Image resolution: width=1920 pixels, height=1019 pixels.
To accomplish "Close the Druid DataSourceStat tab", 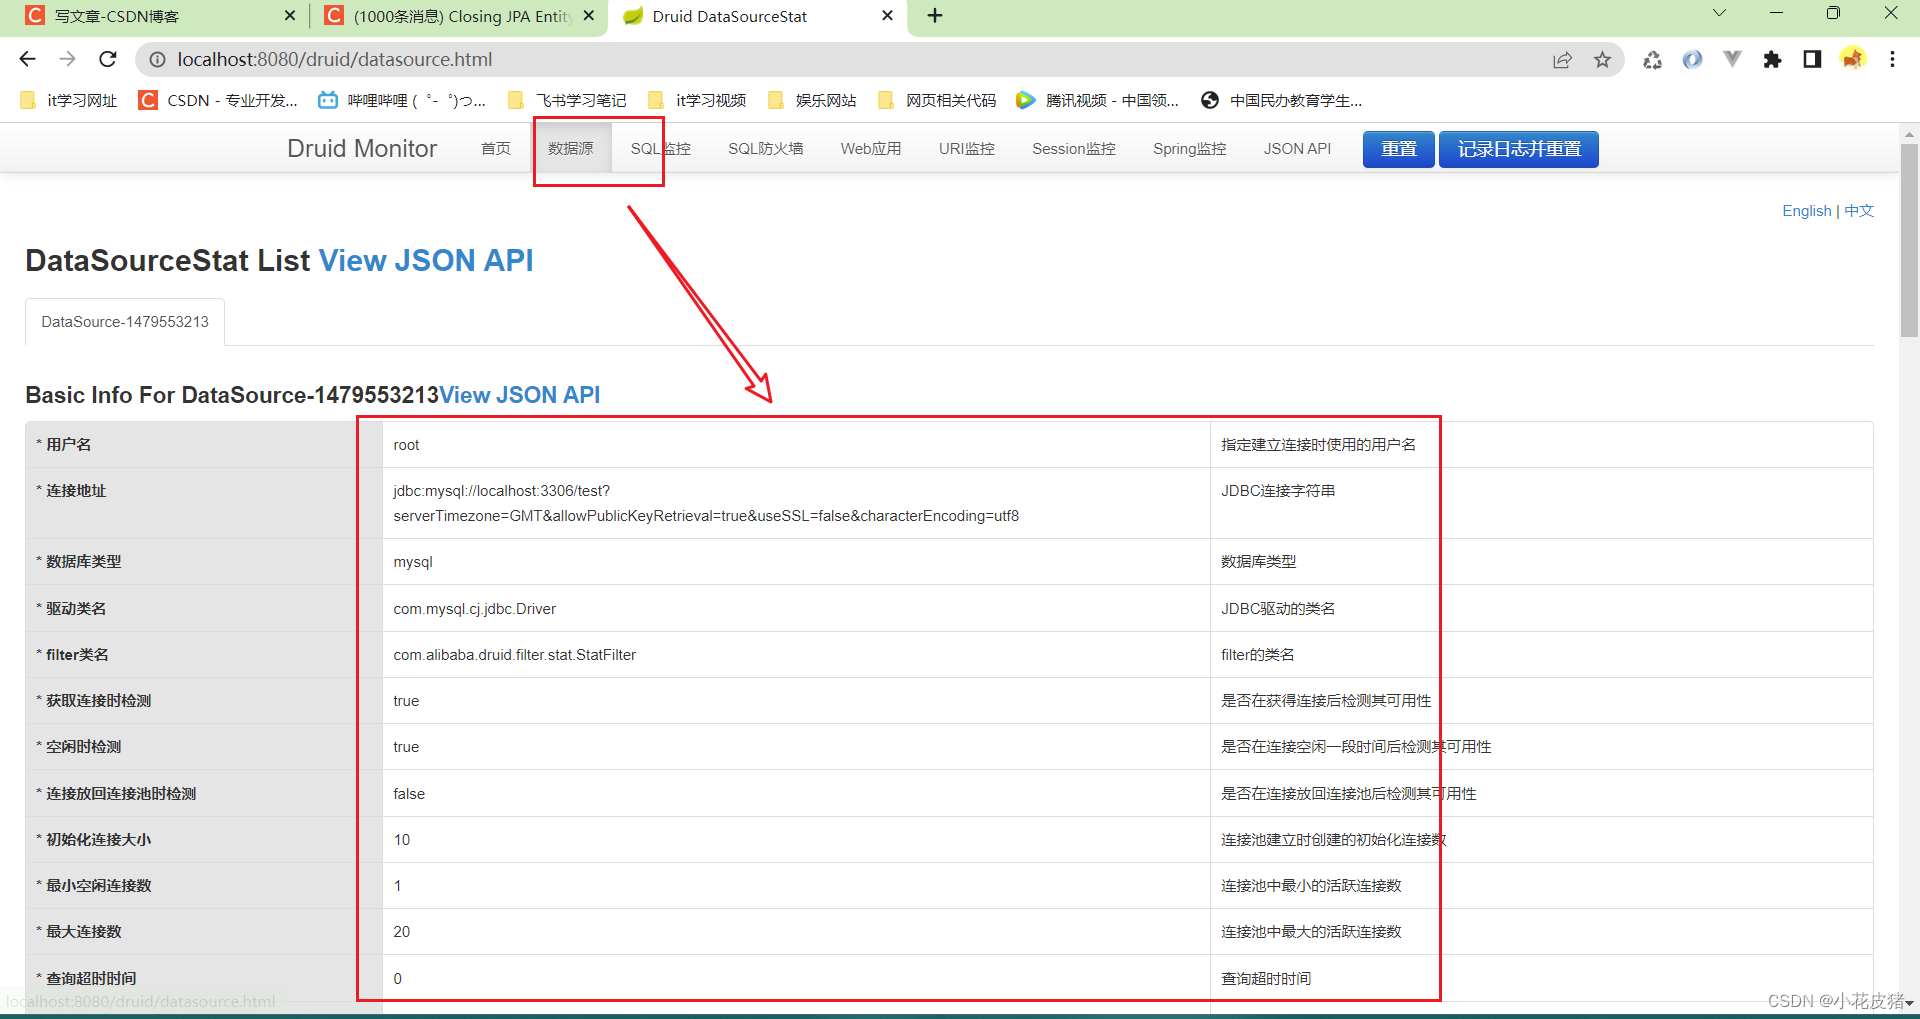I will (x=887, y=16).
